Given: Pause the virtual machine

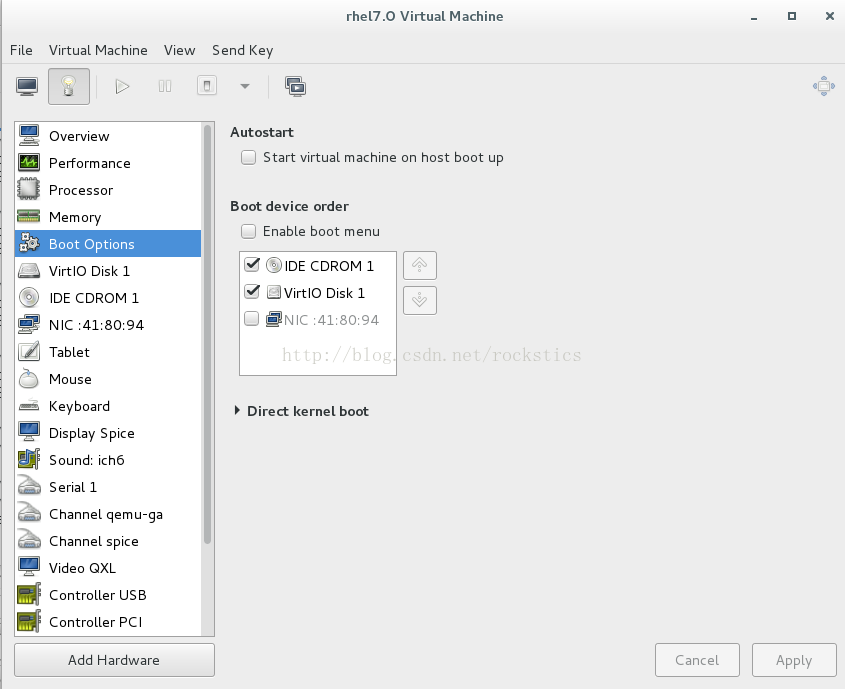Looking at the screenshot, I should click(x=165, y=86).
